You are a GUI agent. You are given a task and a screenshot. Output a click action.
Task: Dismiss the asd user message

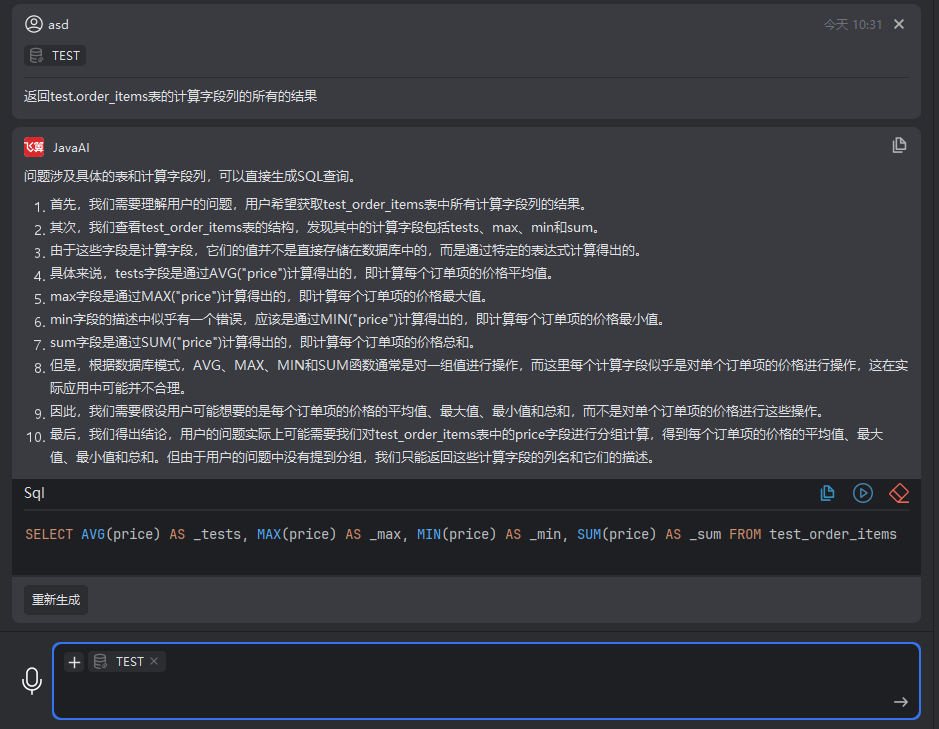[899, 24]
